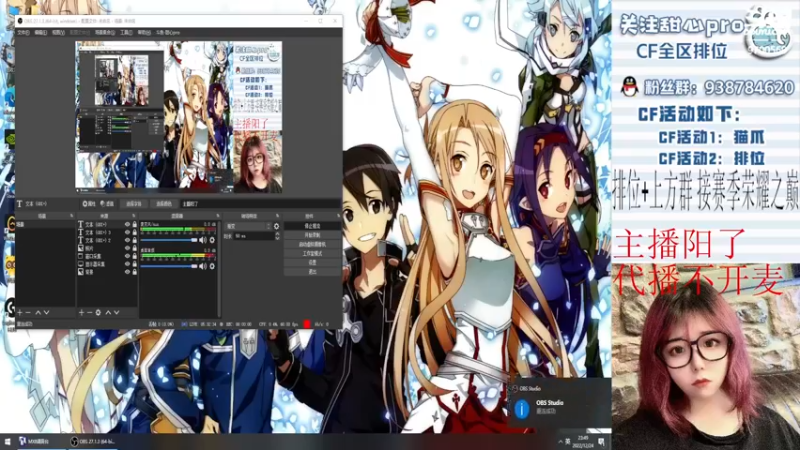Select the scene entry in Scenes list
The width and height of the screenshot is (800, 450).
pyautogui.click(x=45, y=224)
